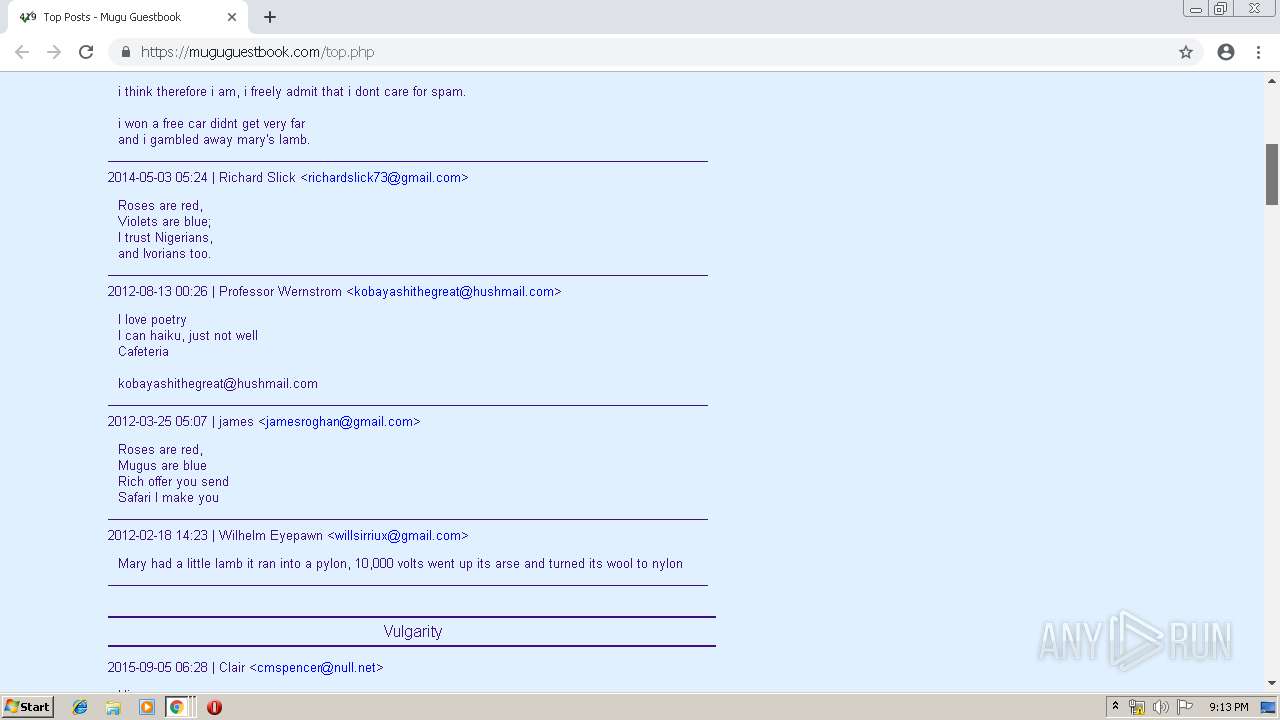This screenshot has height=720, width=1280.
Task: Click the line 'and i gambled away mary's lamb.'
Action: coord(214,139)
